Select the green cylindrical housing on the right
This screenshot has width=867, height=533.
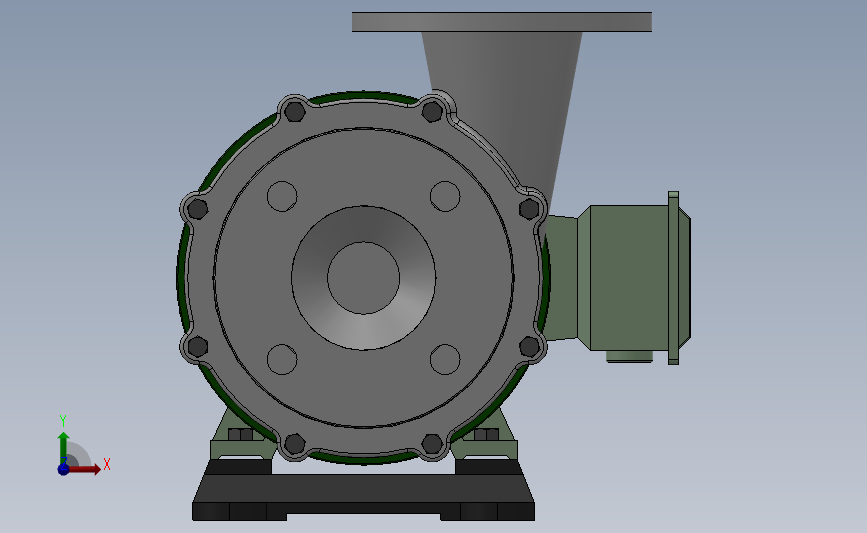629,278
